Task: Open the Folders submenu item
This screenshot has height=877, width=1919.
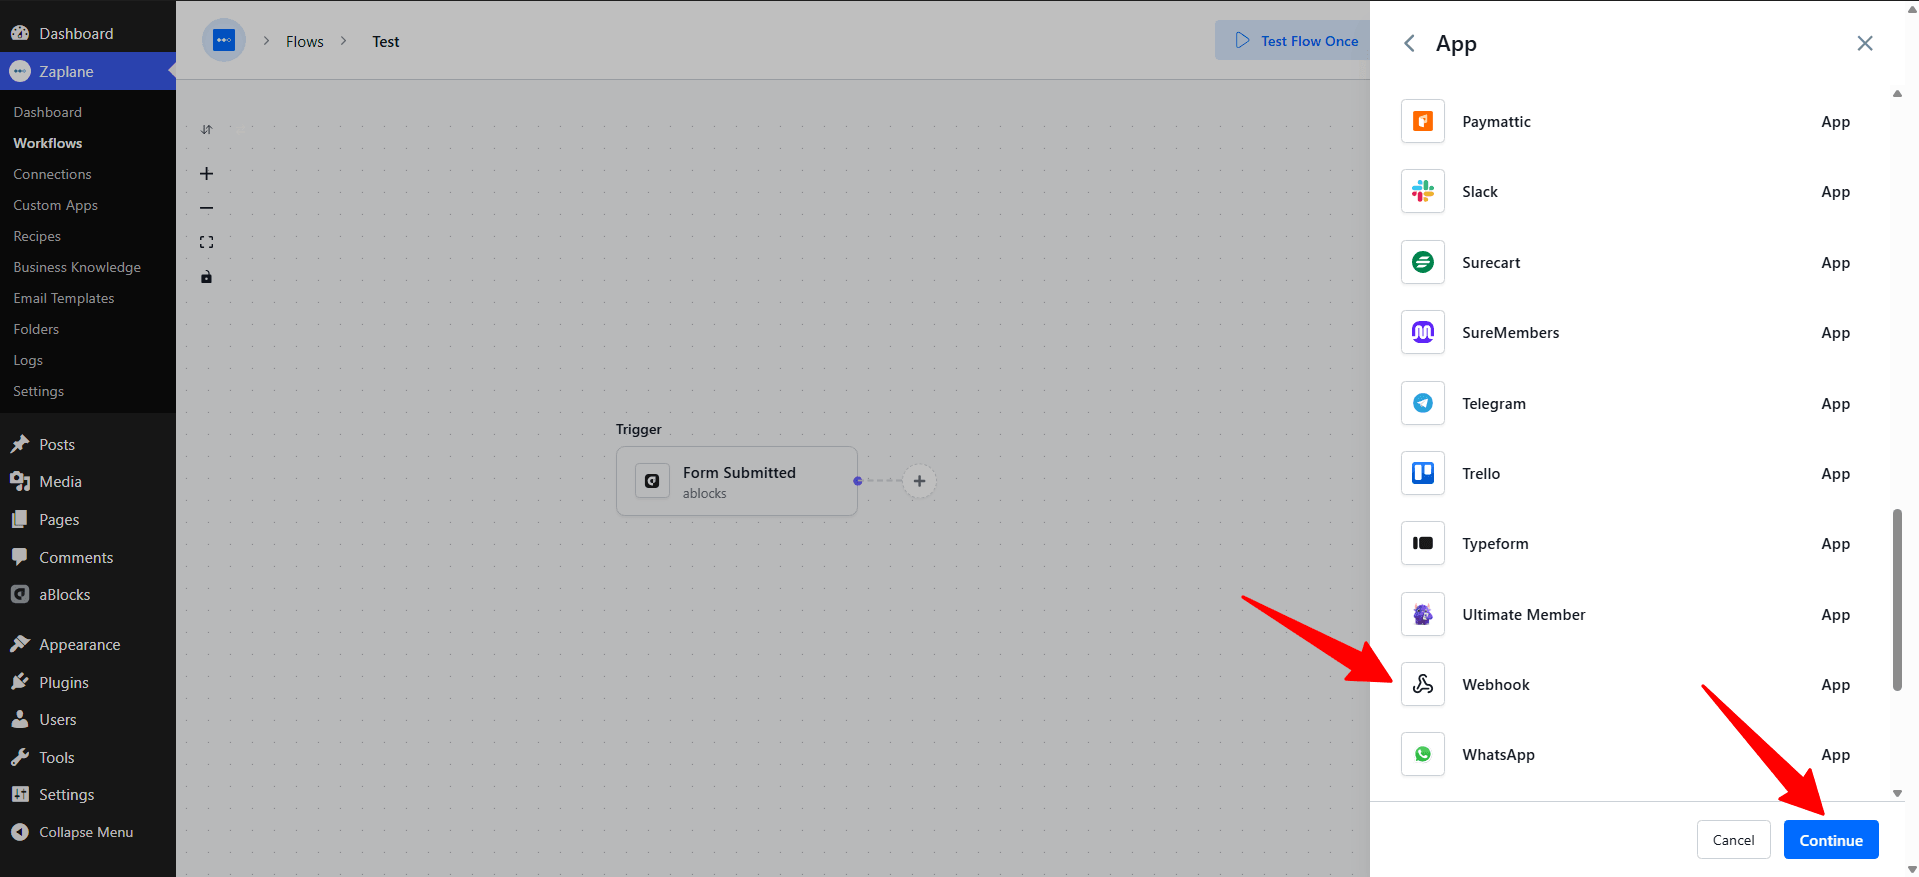Action: [36, 329]
